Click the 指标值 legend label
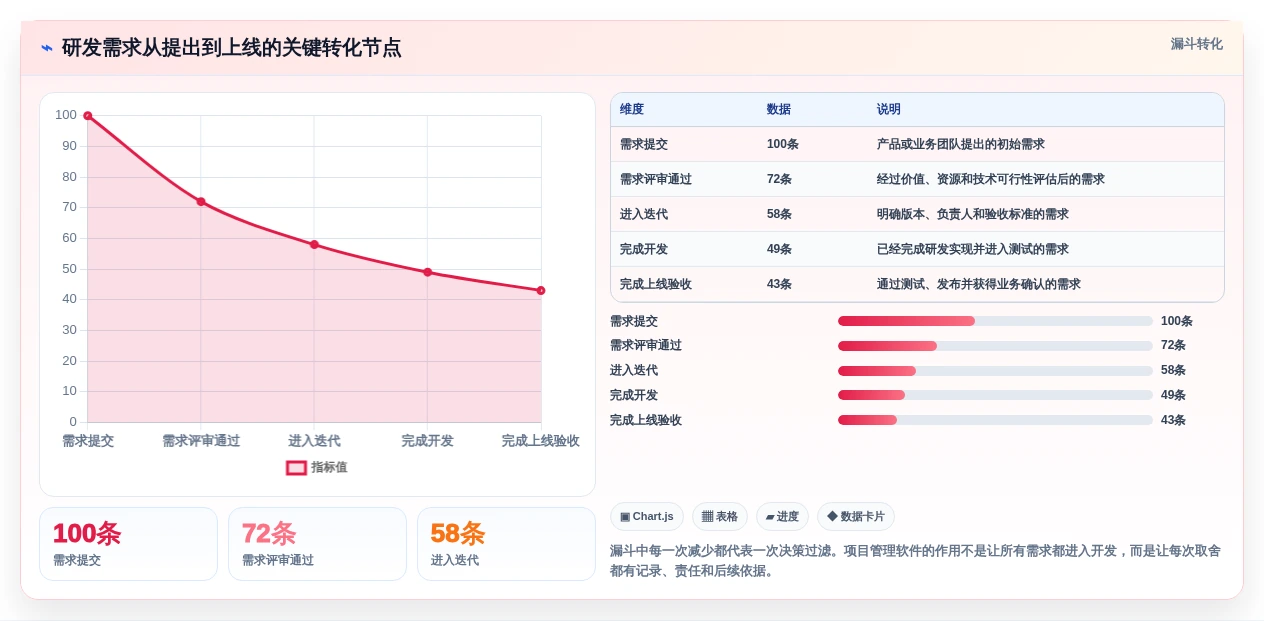This screenshot has width=1264, height=621. pos(329,467)
